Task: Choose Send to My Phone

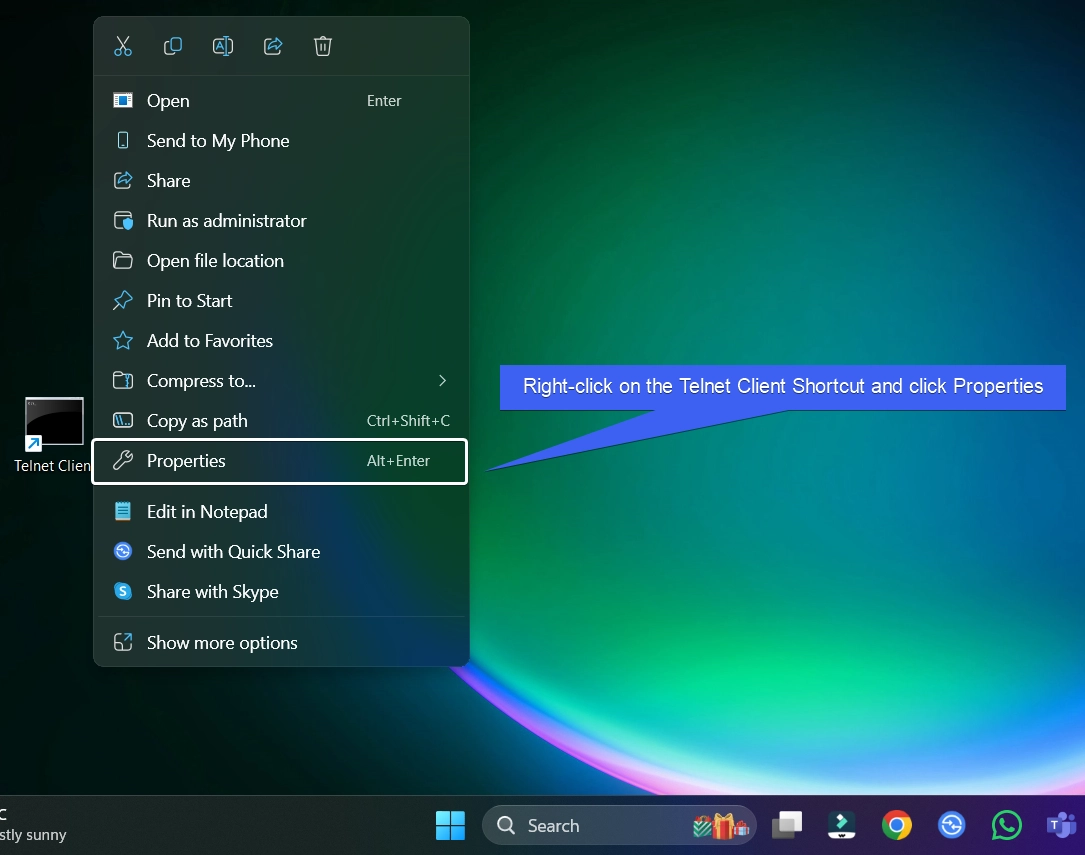Action: tap(281, 141)
